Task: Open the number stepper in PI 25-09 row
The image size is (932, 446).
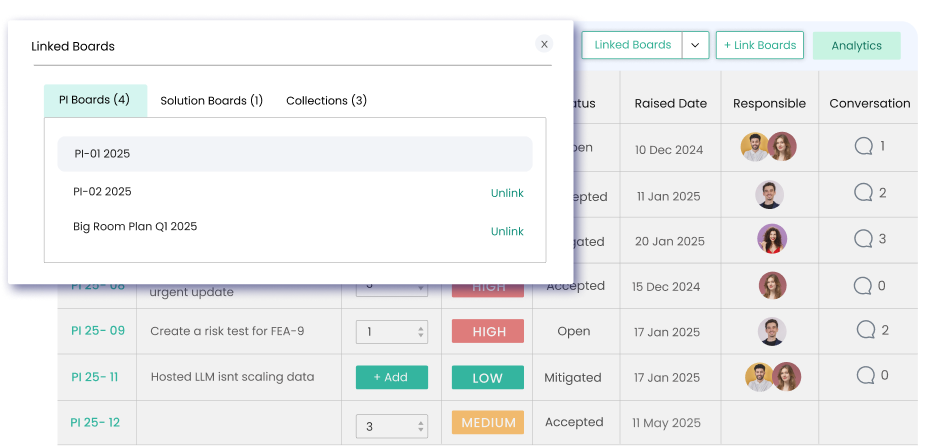Action: (x=391, y=331)
